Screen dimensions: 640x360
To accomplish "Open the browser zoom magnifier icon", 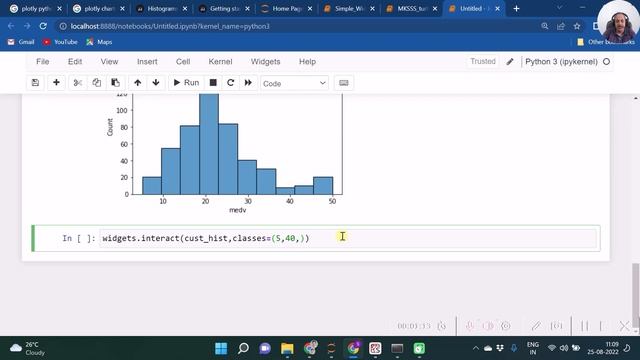I will [x=544, y=26].
